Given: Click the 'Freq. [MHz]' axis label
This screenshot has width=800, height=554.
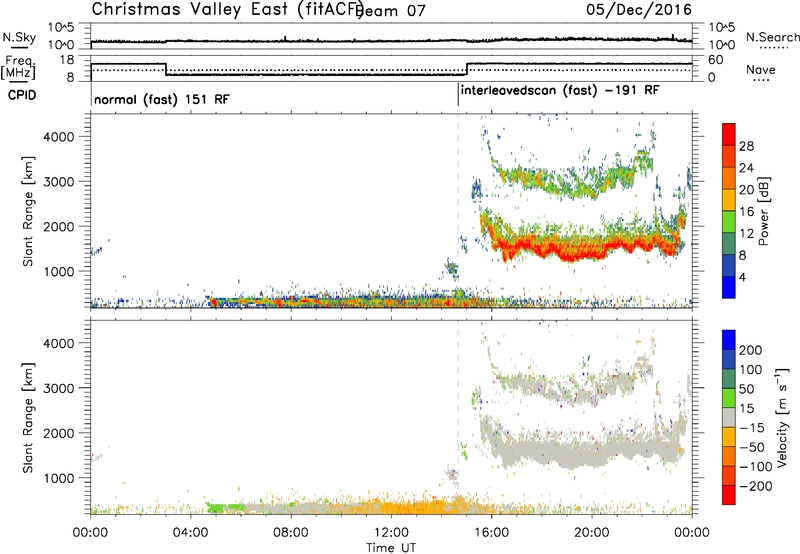Looking at the screenshot, I should pyautogui.click(x=18, y=67).
